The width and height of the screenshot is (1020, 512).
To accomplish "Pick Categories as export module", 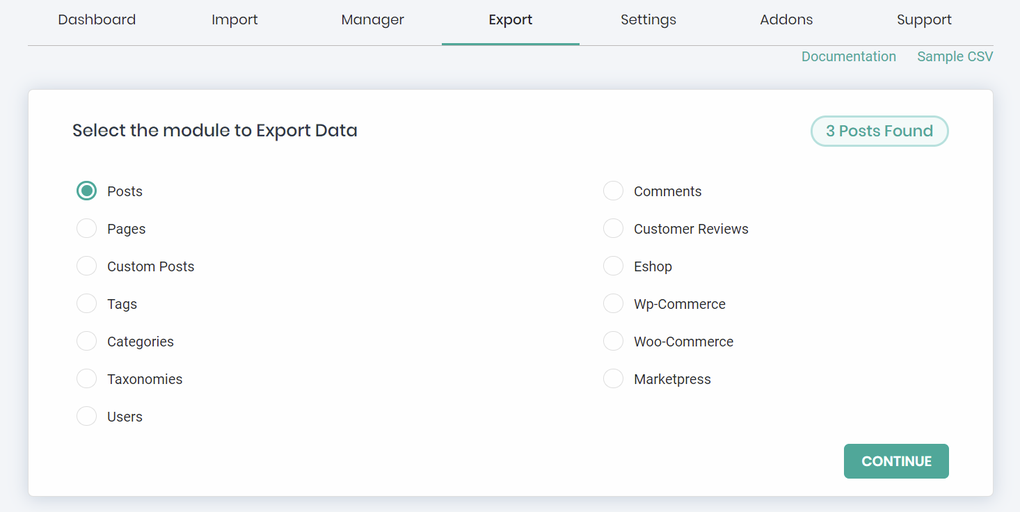I will (x=87, y=341).
